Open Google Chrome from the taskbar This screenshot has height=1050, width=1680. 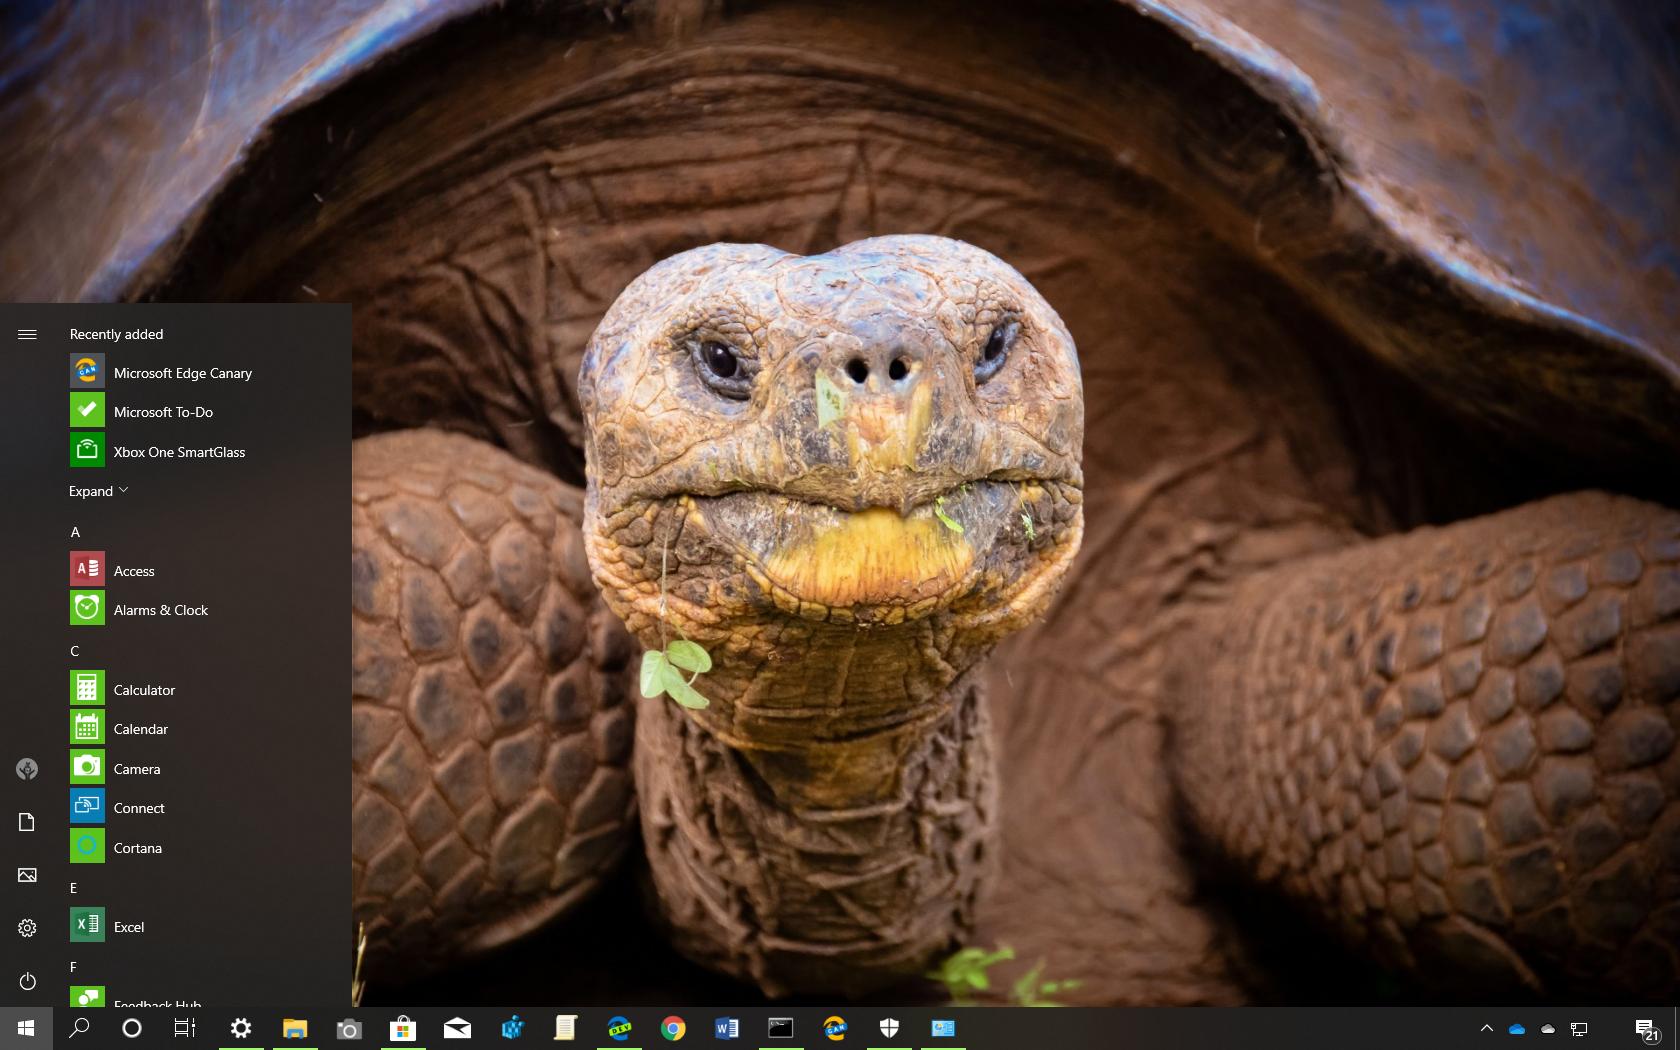(x=673, y=1028)
